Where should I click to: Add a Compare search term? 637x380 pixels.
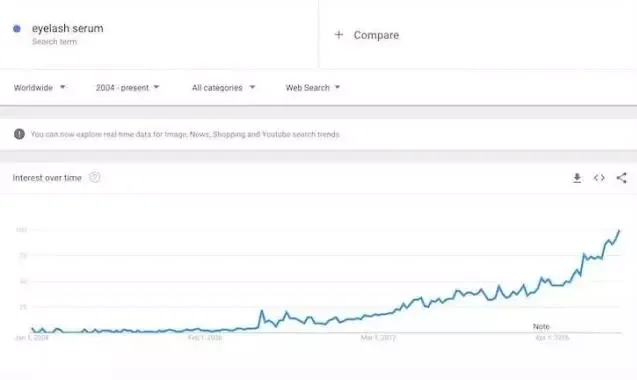[376, 35]
